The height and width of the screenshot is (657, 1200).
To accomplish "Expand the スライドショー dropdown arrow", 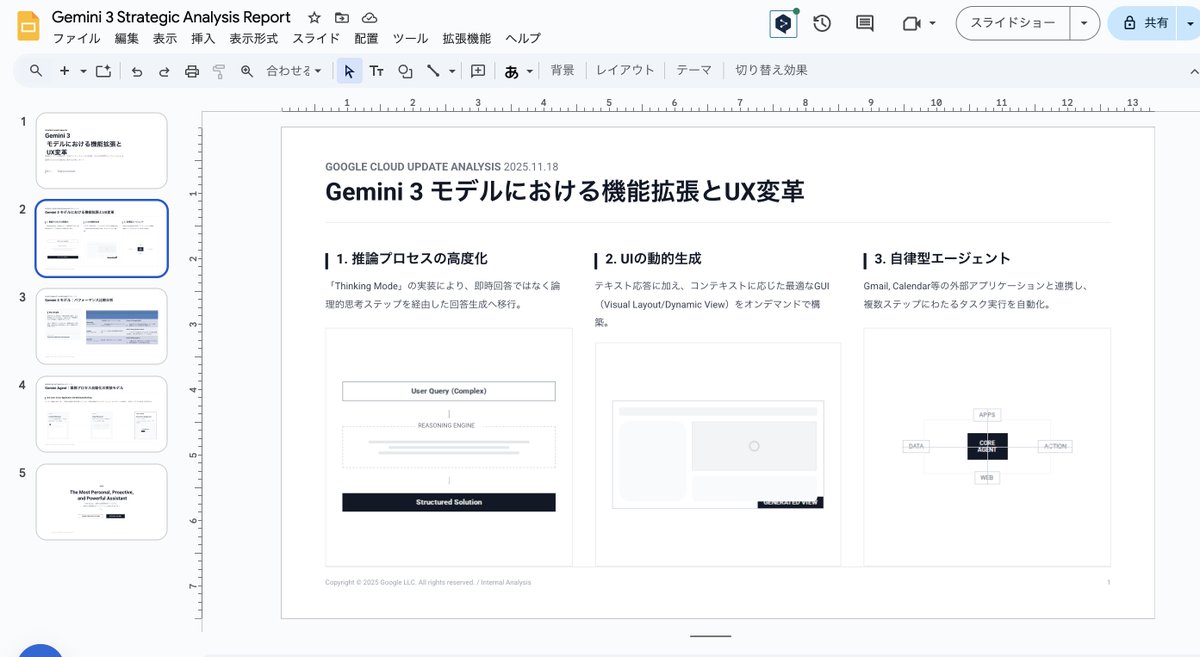I will pos(1084,23).
